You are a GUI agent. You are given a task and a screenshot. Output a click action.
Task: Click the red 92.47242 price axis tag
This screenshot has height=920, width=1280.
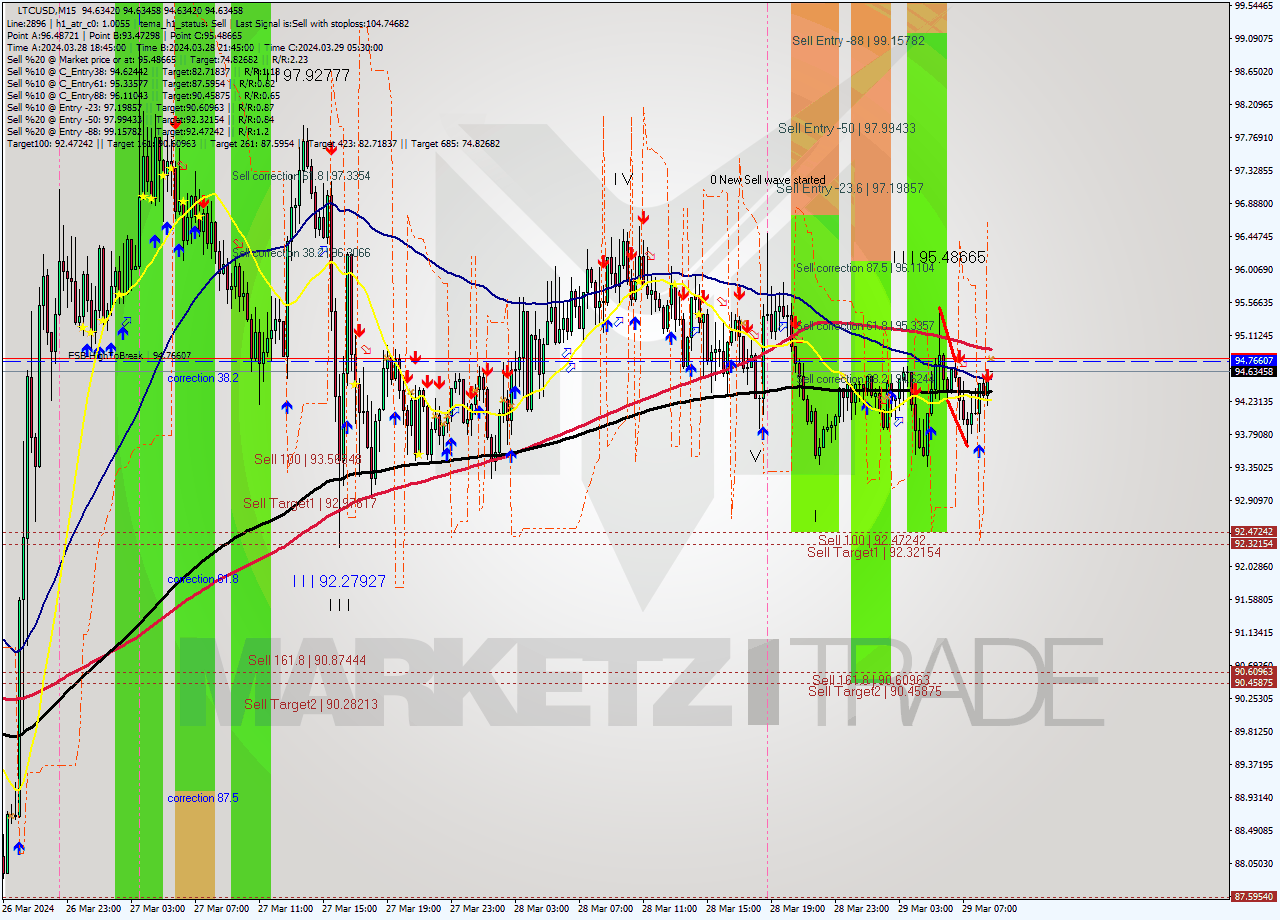pos(1254,532)
